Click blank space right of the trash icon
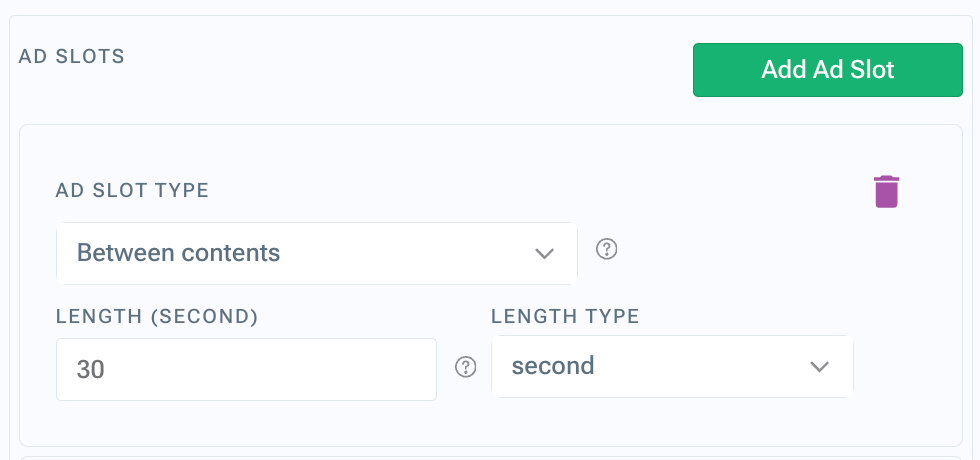 click(x=930, y=191)
